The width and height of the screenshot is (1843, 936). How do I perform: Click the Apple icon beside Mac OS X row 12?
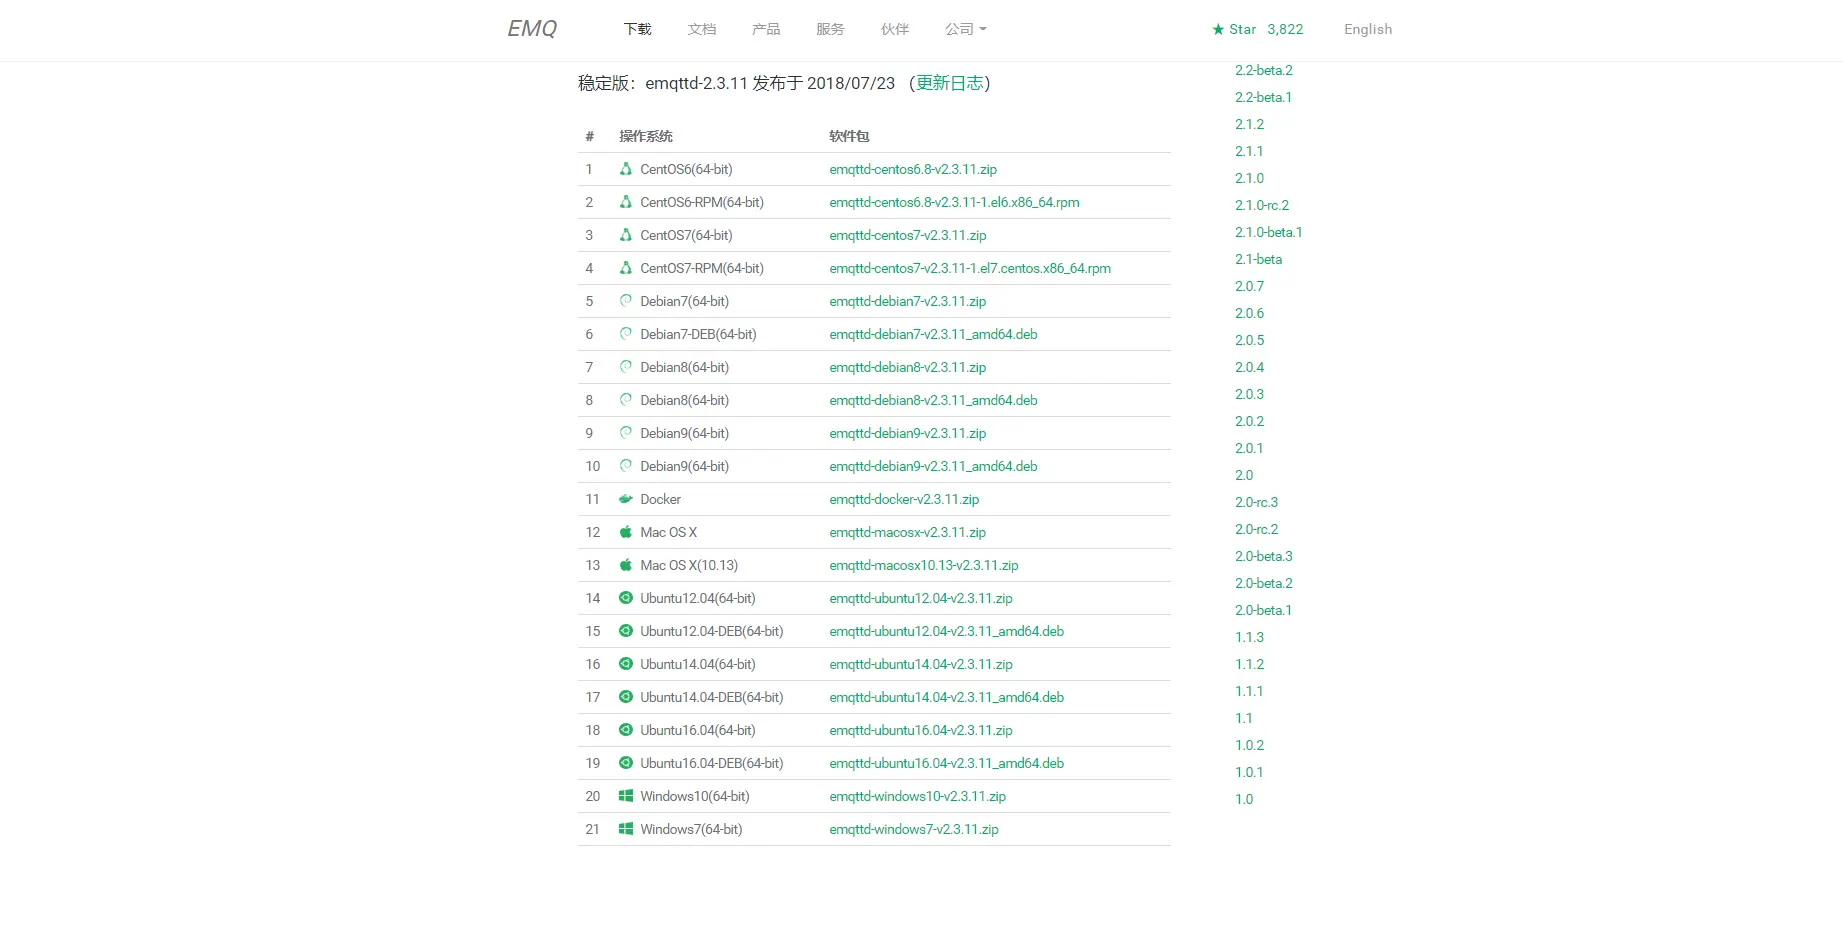point(625,532)
